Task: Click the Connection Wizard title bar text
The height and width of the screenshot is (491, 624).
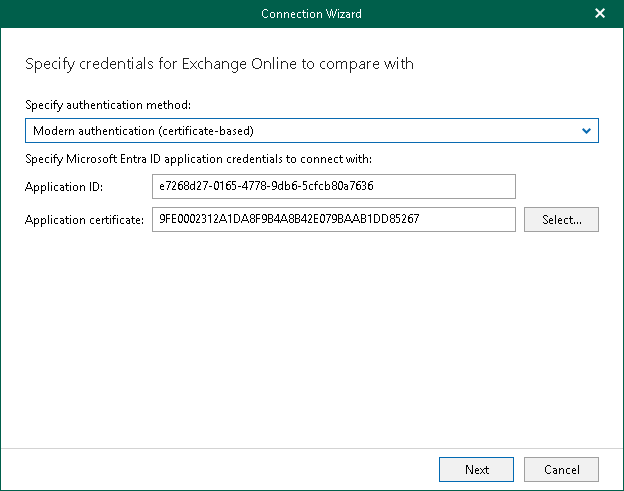Action: point(311,14)
